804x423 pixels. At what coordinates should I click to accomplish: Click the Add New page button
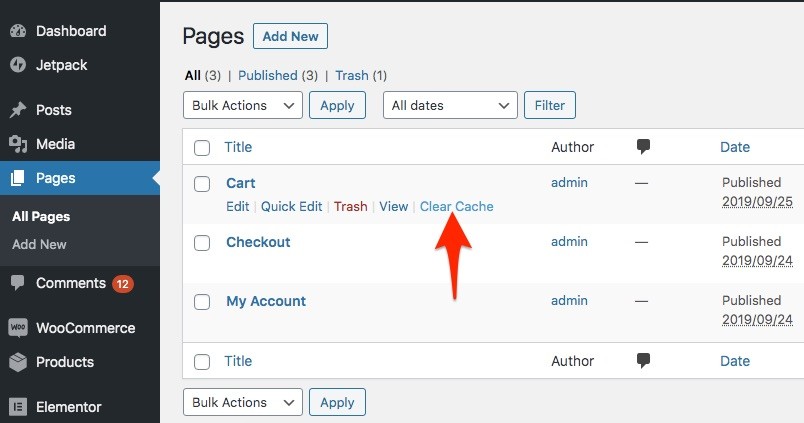(290, 37)
